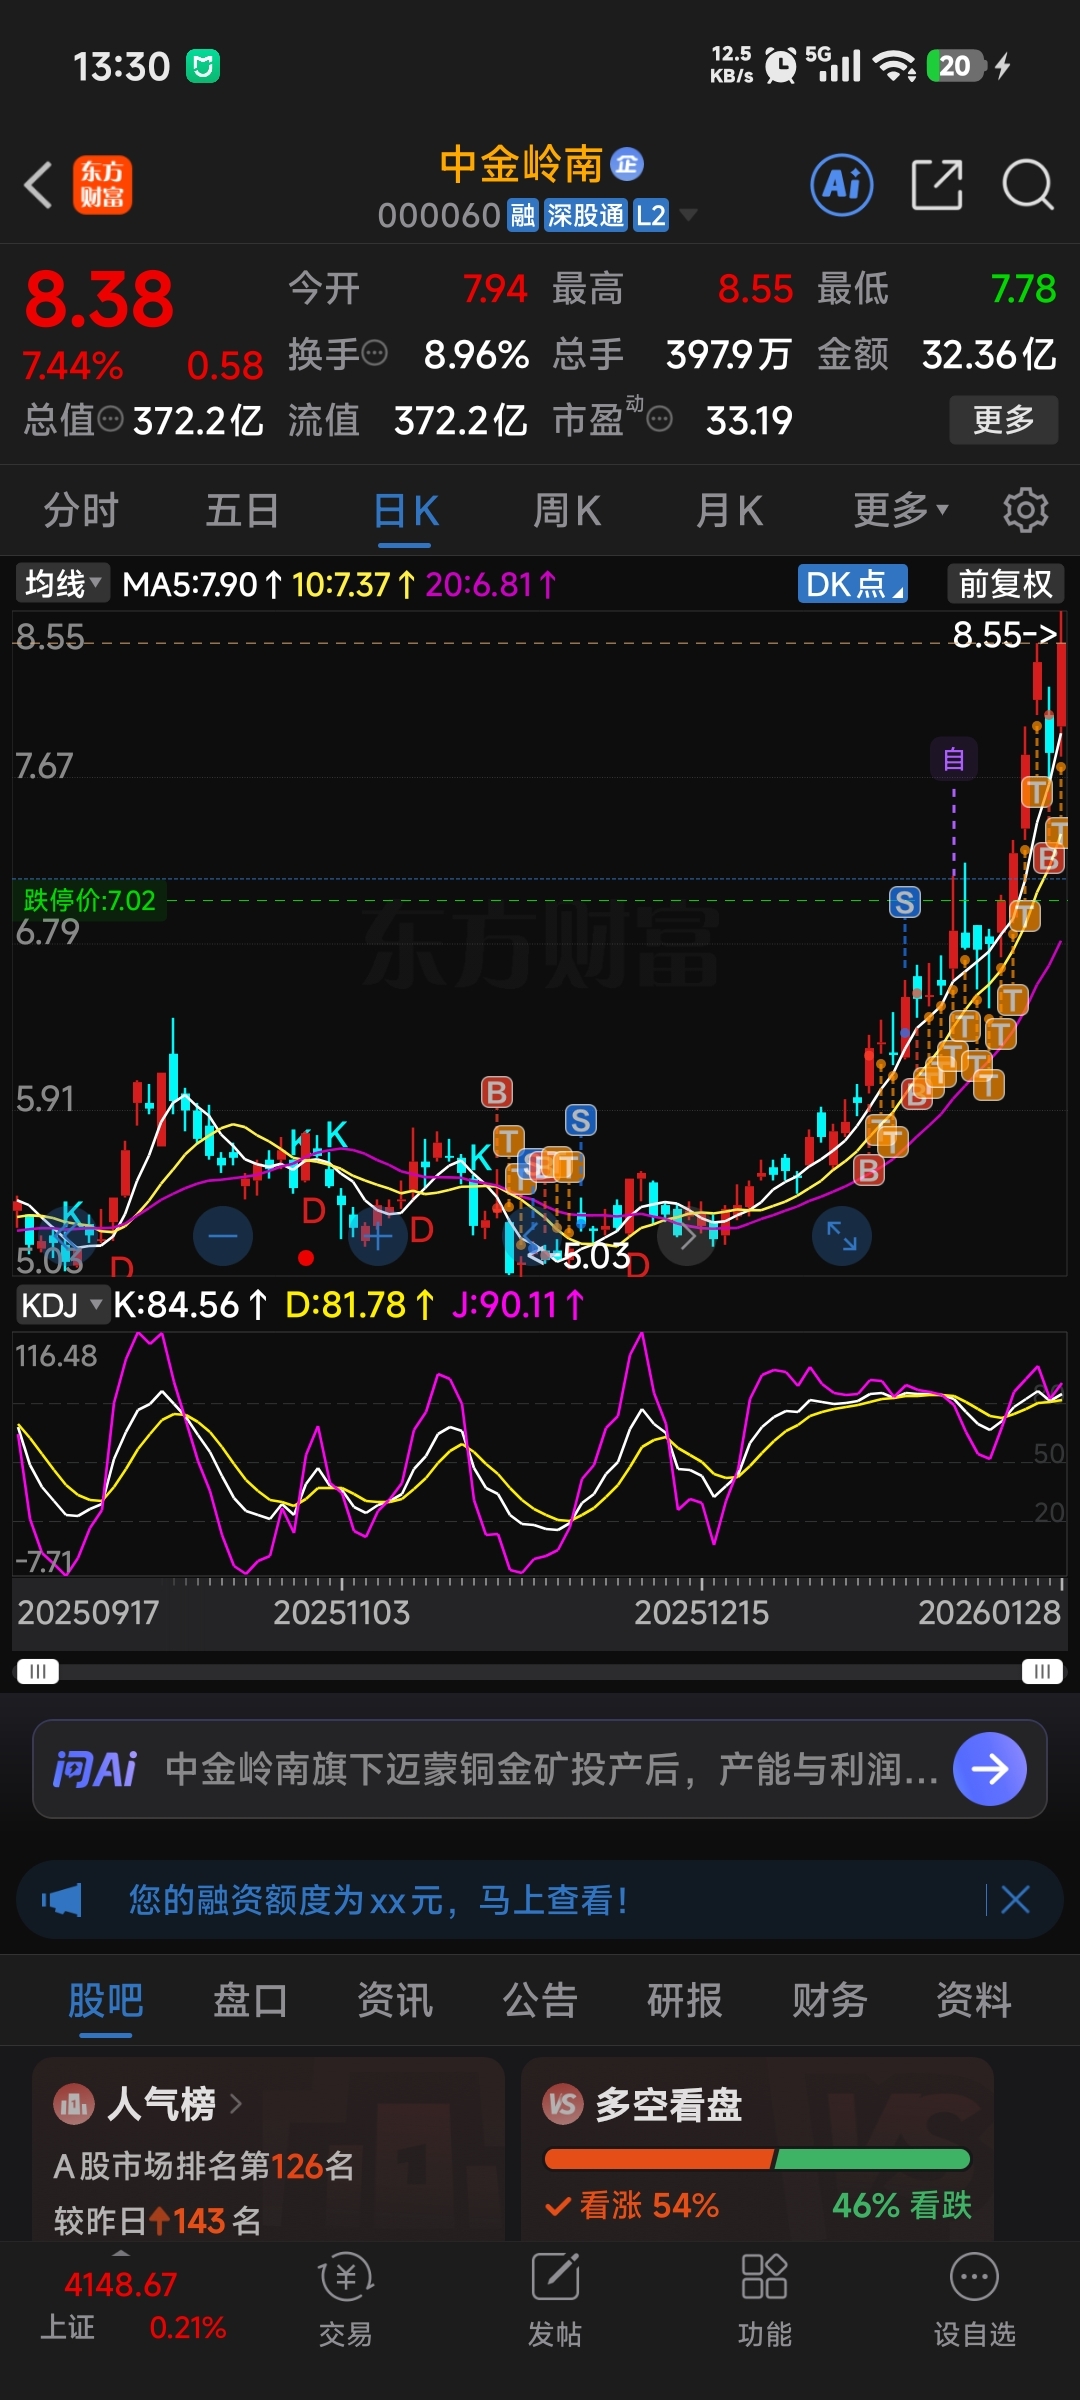Image resolution: width=1080 pixels, height=2400 pixels.
Task: Vote 46% 看跌 option
Action: pos(901,2205)
